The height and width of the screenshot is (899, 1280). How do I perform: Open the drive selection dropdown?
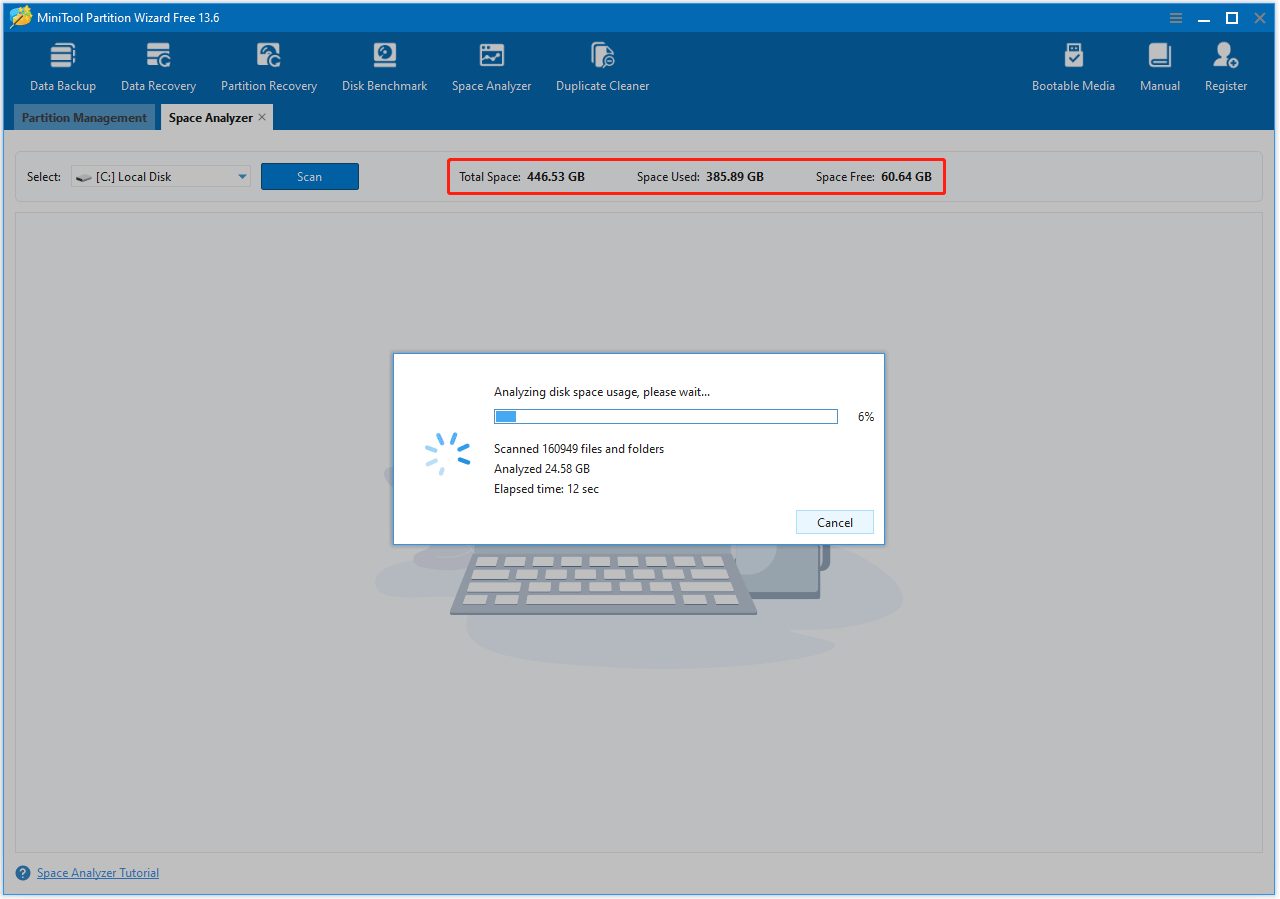[243, 176]
